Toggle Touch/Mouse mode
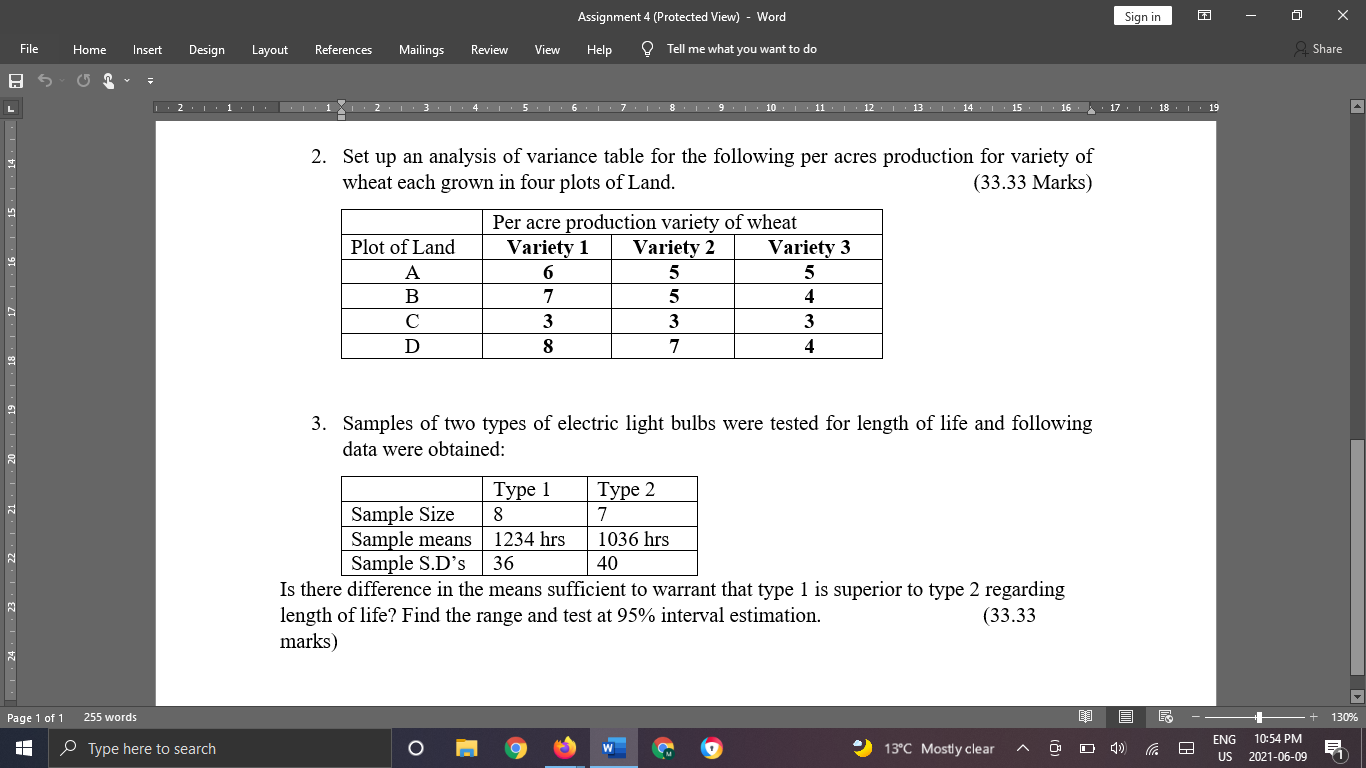 [108, 79]
